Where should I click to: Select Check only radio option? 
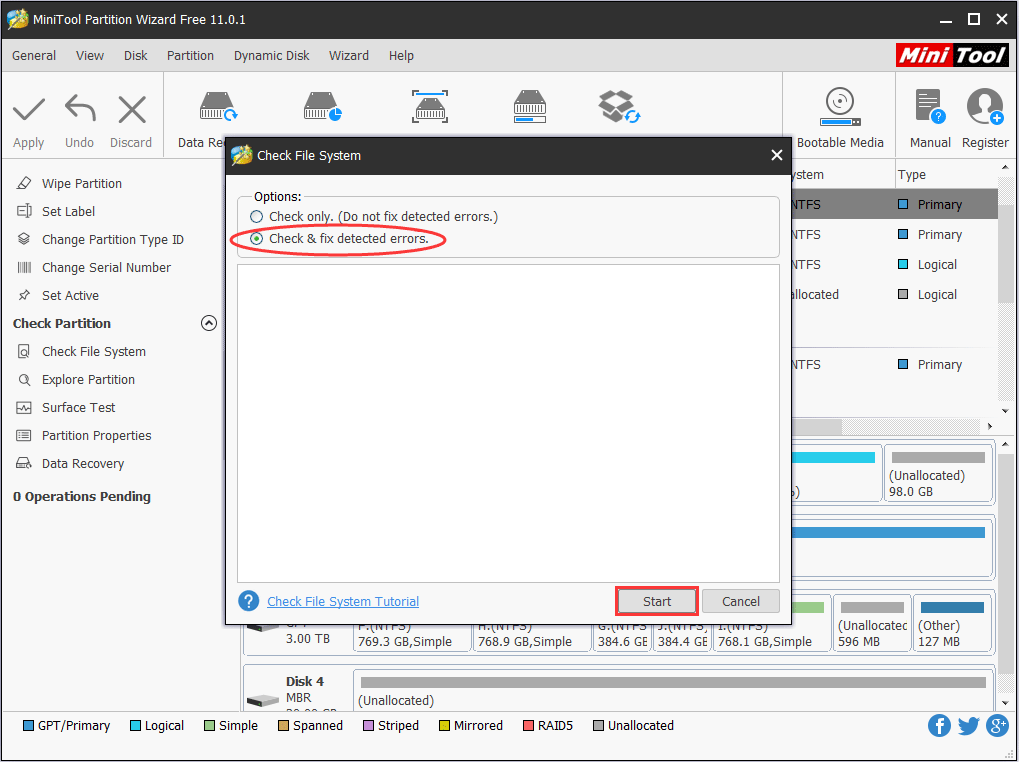click(x=257, y=216)
